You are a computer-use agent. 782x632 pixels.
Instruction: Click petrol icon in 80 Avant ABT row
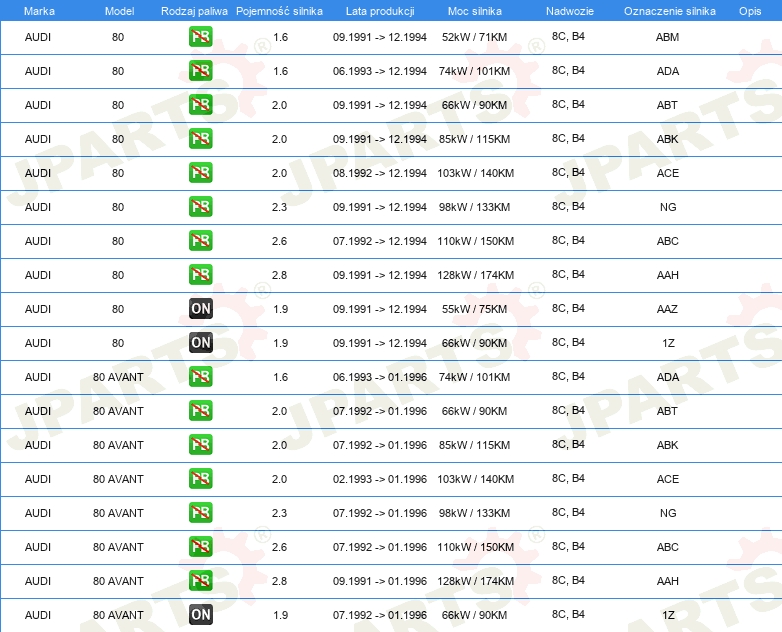click(200, 411)
